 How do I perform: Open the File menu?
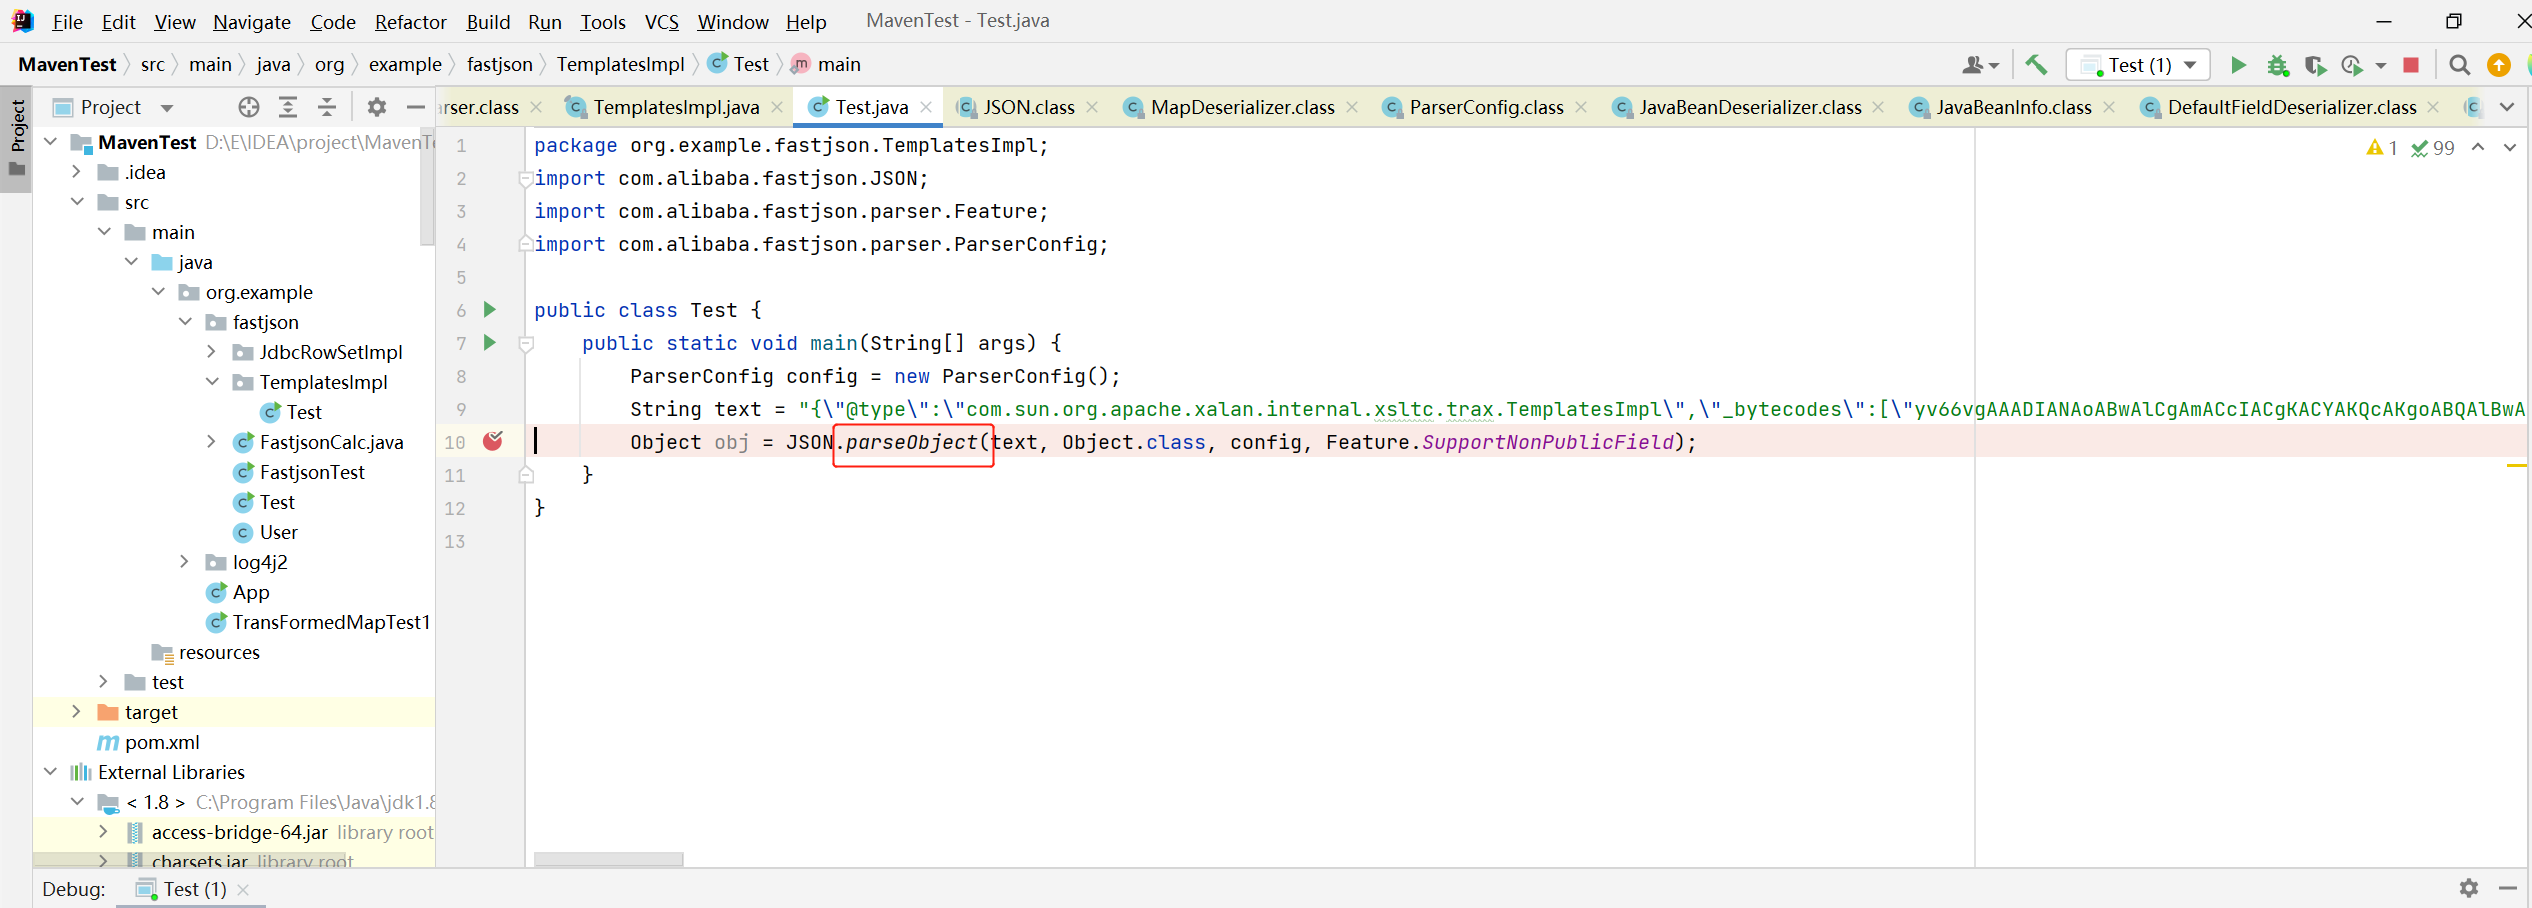(x=67, y=22)
